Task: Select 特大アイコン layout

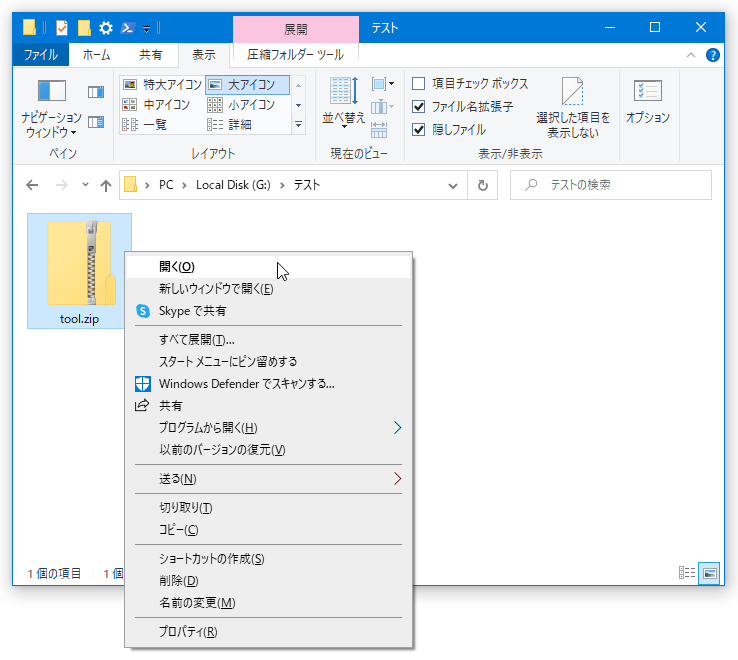Action: (x=162, y=85)
